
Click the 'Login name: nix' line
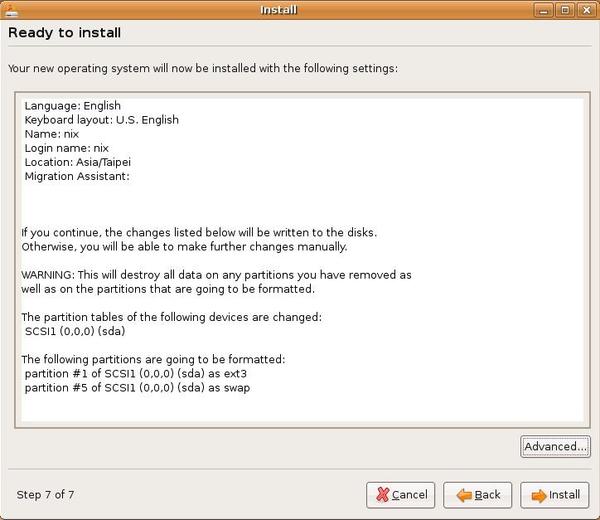coord(67,148)
